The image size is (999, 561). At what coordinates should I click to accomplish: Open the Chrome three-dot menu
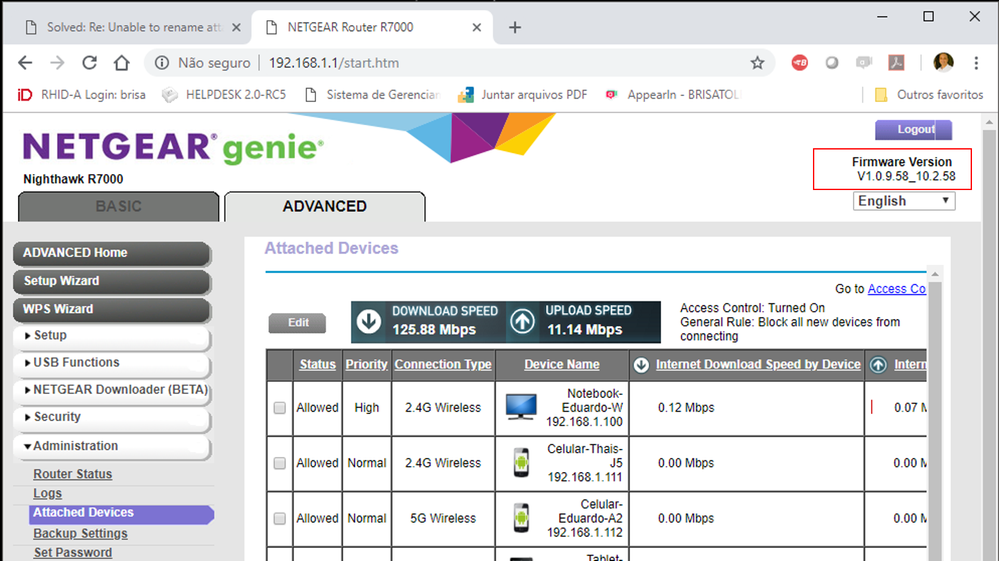pyautogui.click(x=976, y=62)
